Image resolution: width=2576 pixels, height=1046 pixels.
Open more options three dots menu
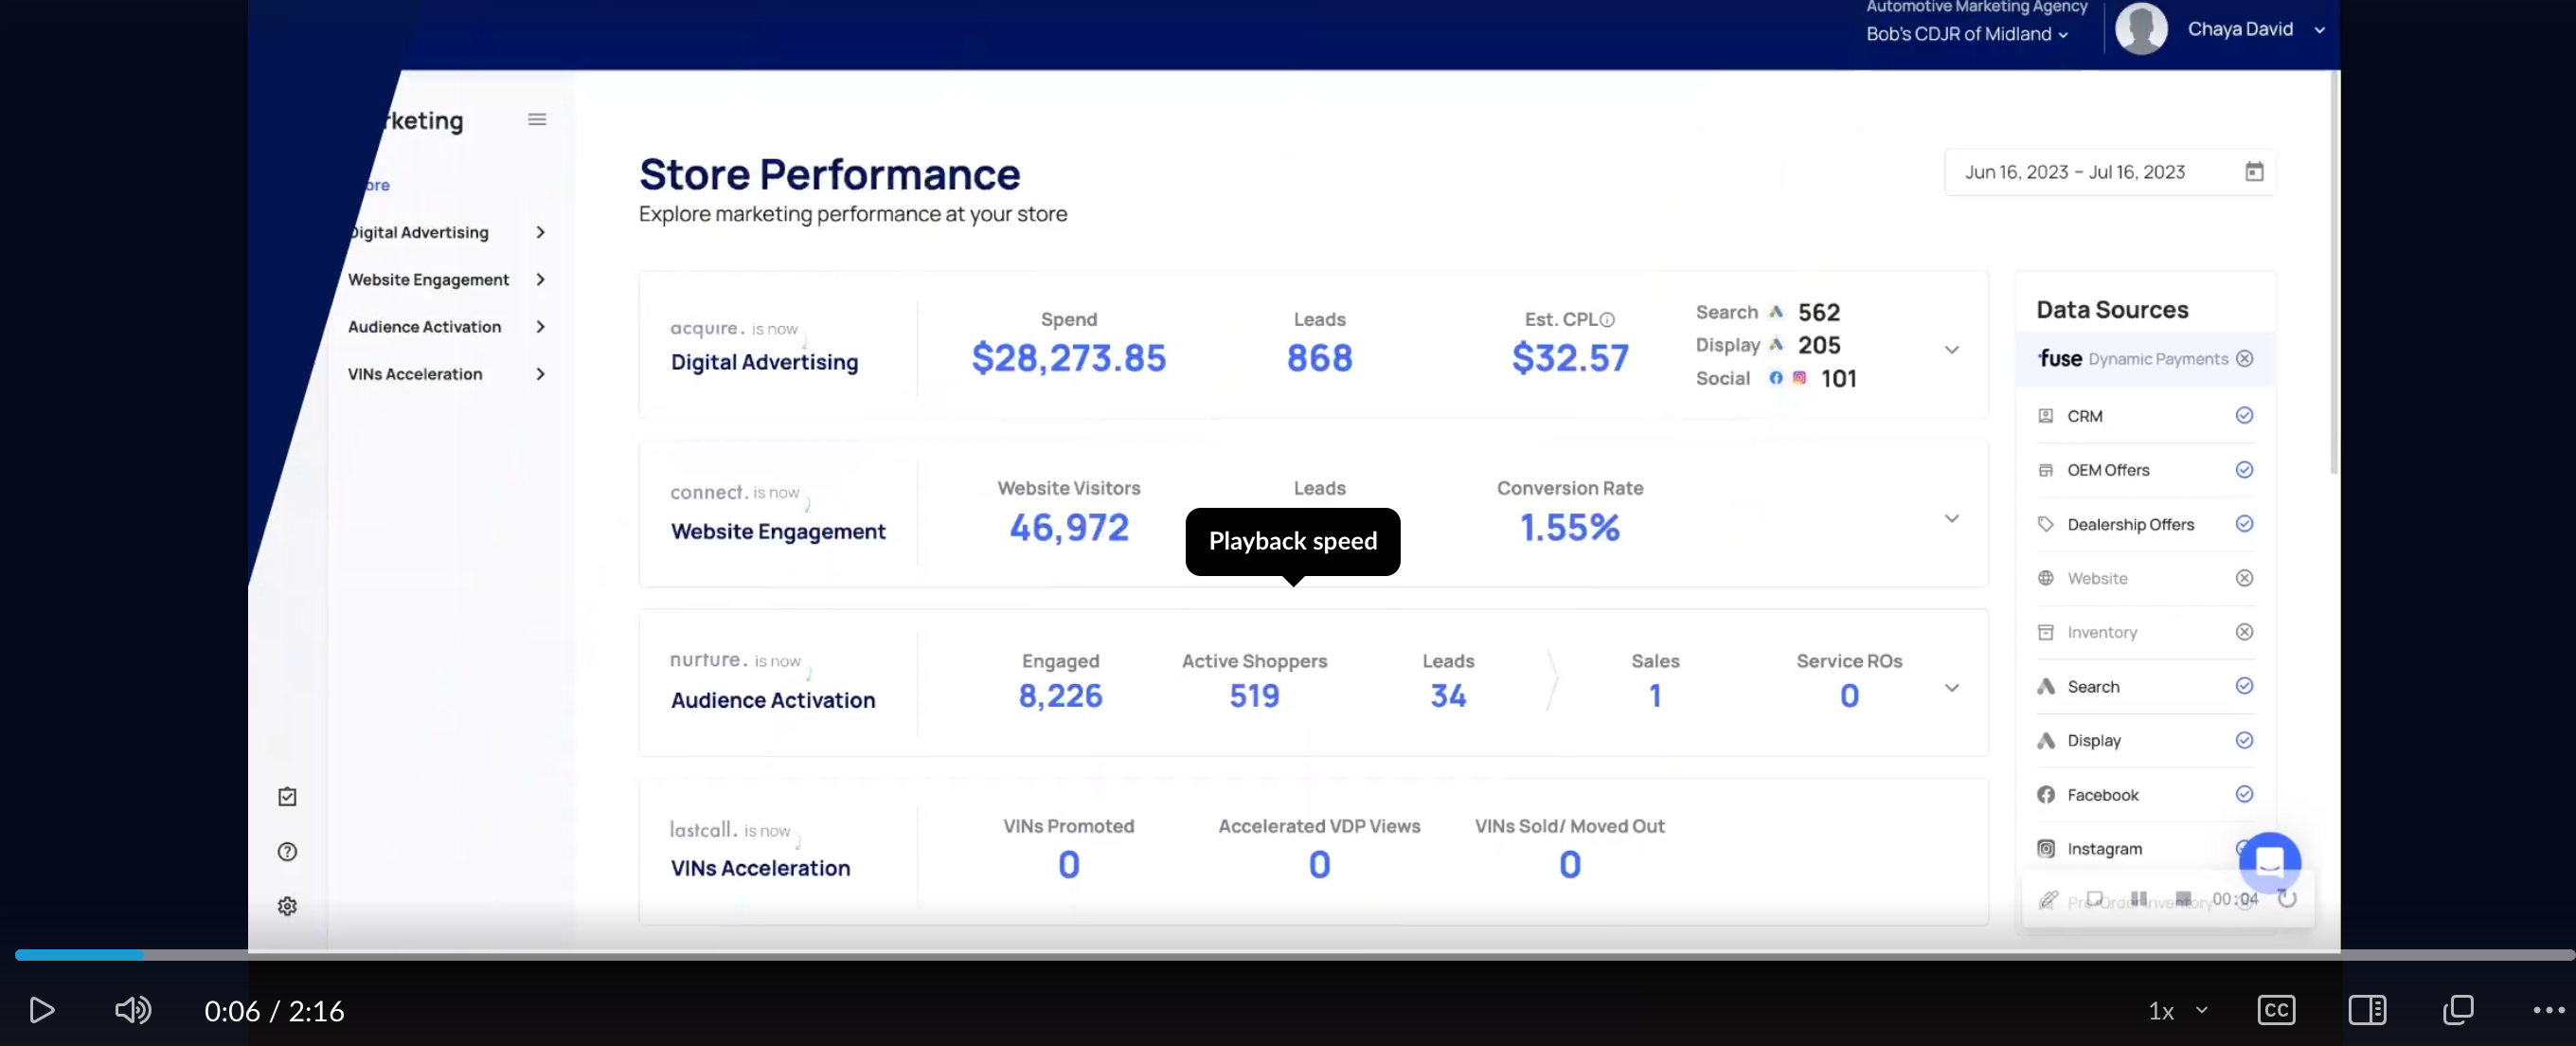click(2547, 1010)
